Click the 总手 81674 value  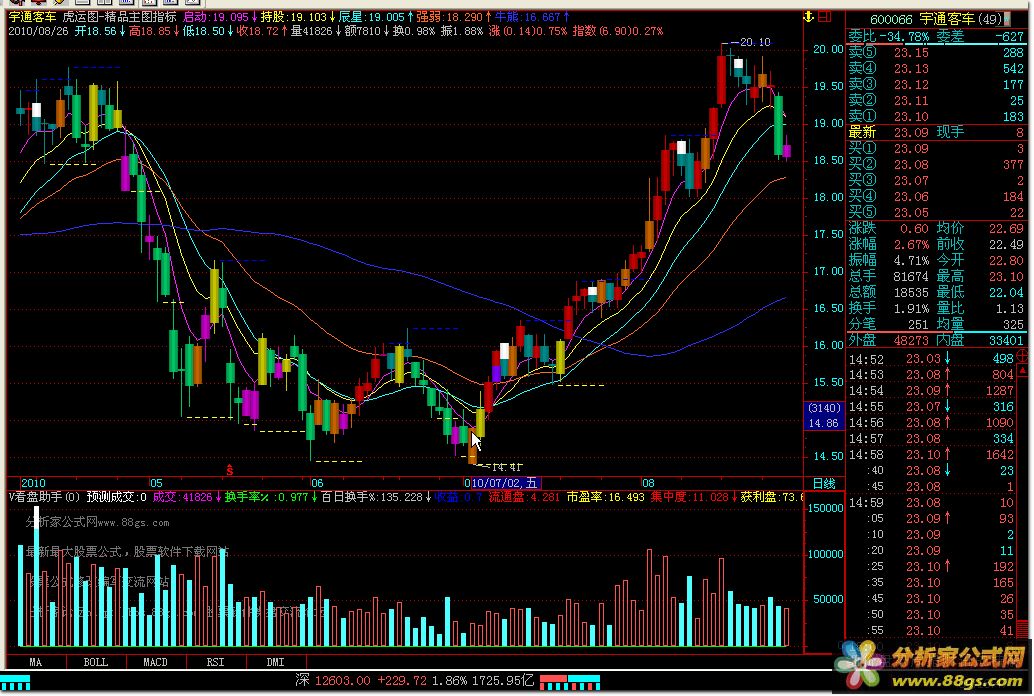tap(888, 276)
